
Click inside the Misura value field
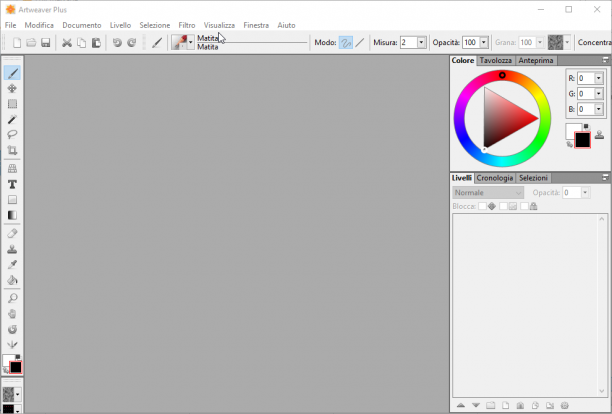click(x=408, y=43)
